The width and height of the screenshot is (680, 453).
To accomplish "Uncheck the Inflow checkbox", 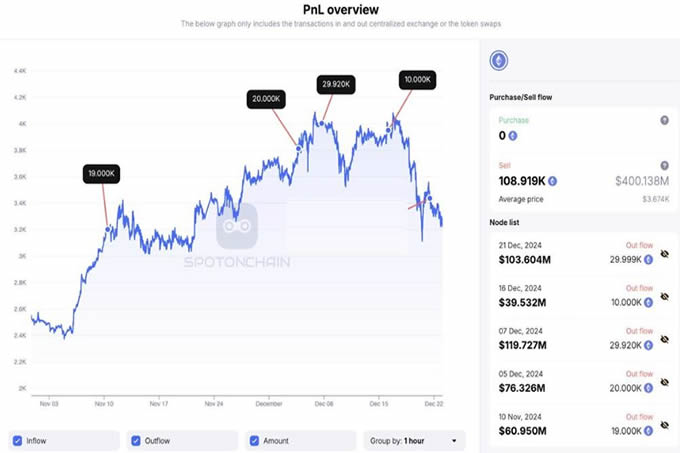I will pyautogui.click(x=17, y=440).
